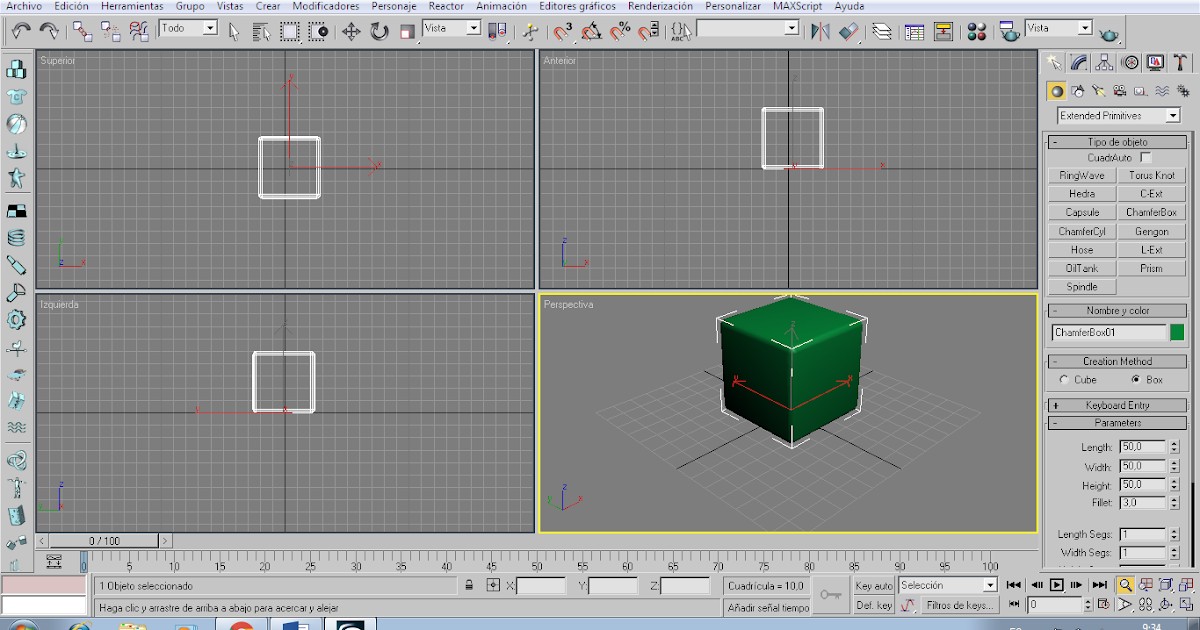Collapse the Parameters rollout
Screen dimensions: 1200x630
[1117, 422]
